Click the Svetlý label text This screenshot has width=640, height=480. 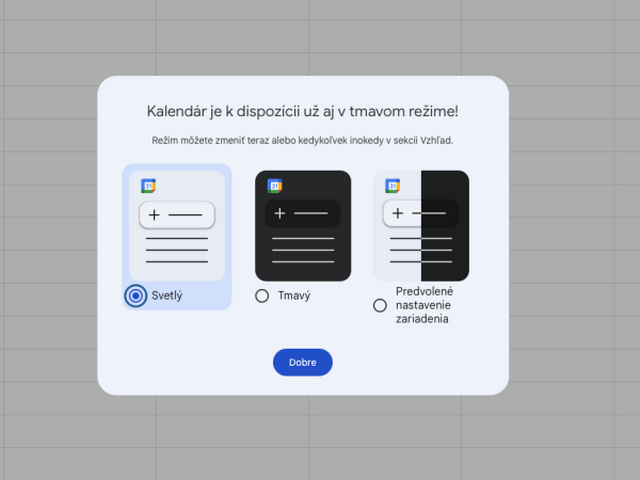pos(167,296)
